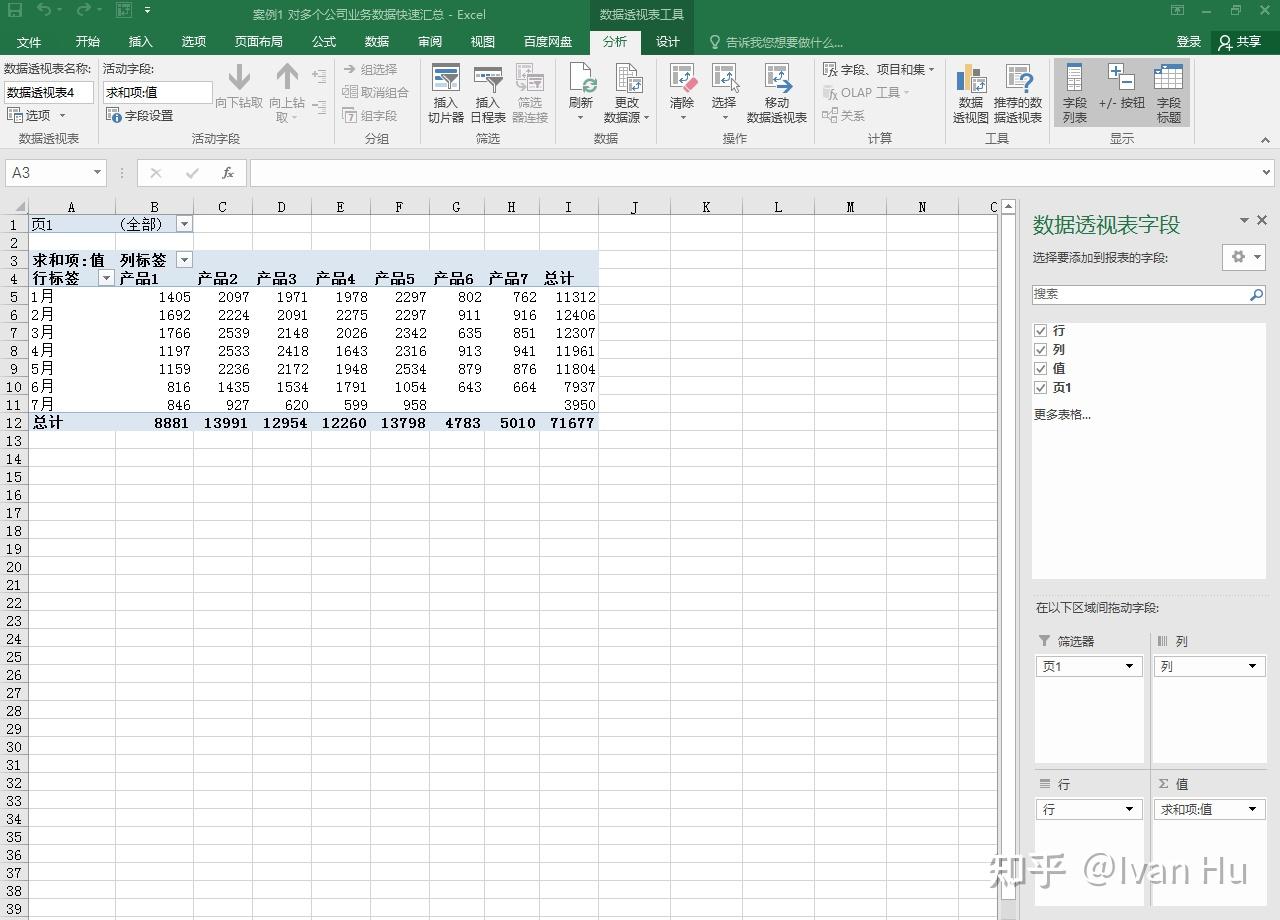Click the PivotChart icon
The width and height of the screenshot is (1280, 920).
click(970, 80)
